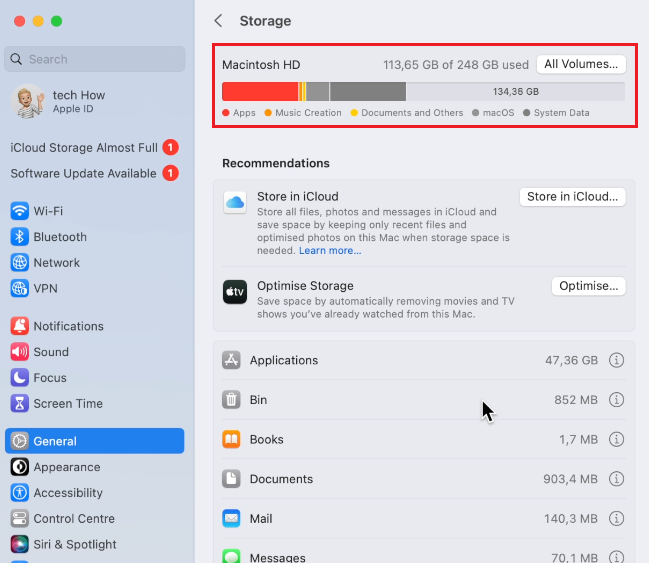Click the Control Centre icon
This screenshot has width=649, height=563.
coord(19,518)
